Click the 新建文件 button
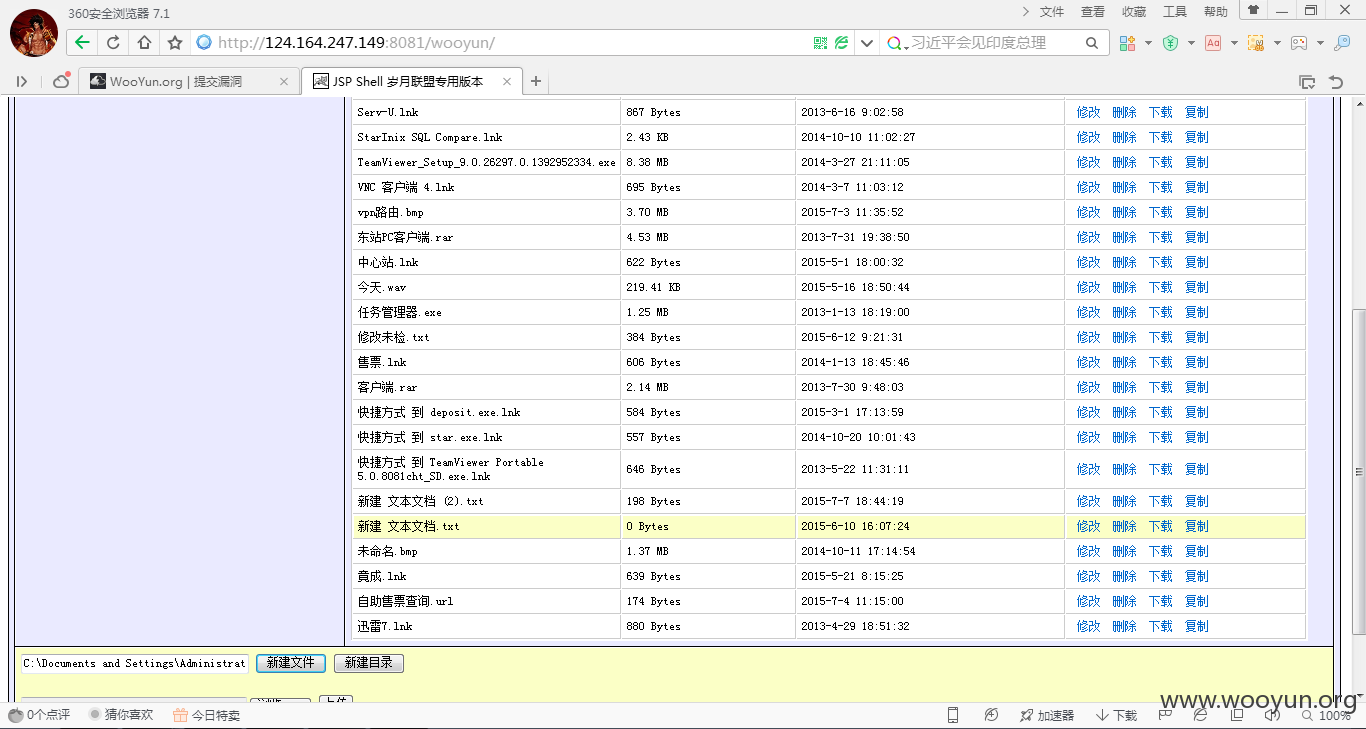This screenshot has width=1366, height=729. 291,663
